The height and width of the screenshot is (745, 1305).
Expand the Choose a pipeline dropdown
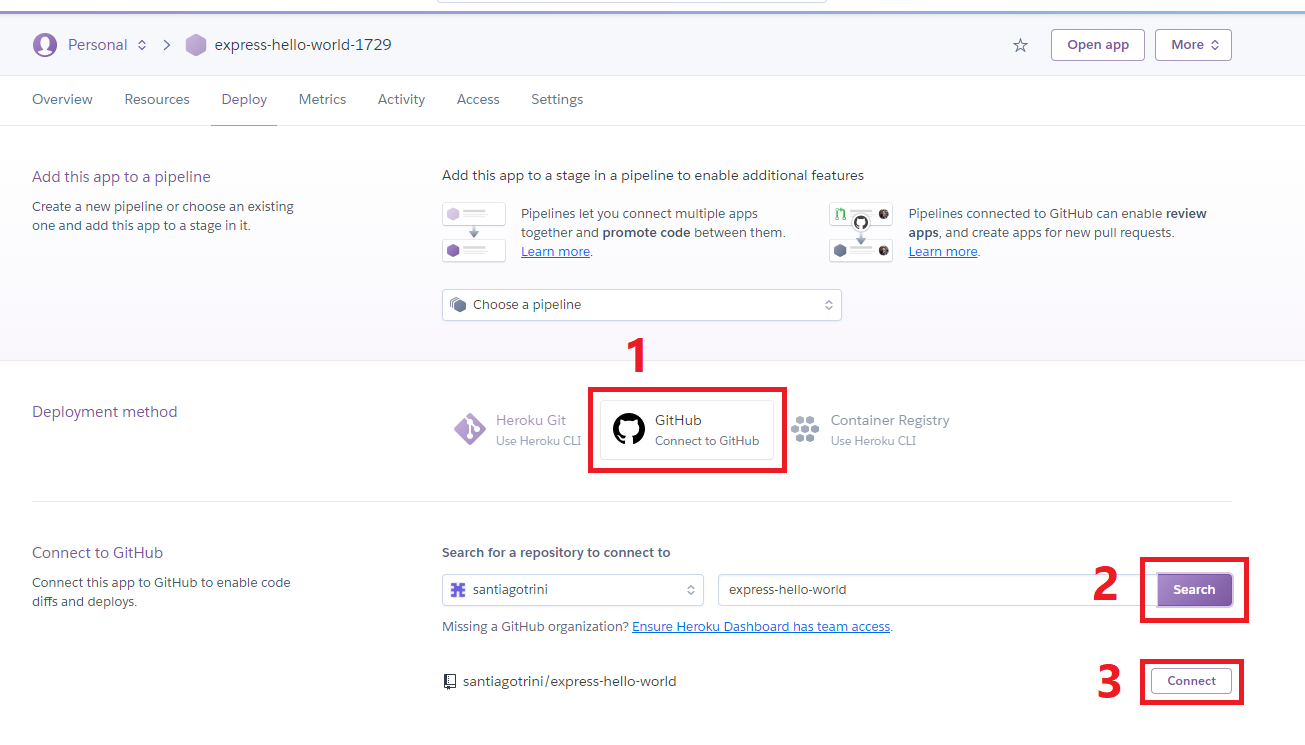click(x=642, y=305)
